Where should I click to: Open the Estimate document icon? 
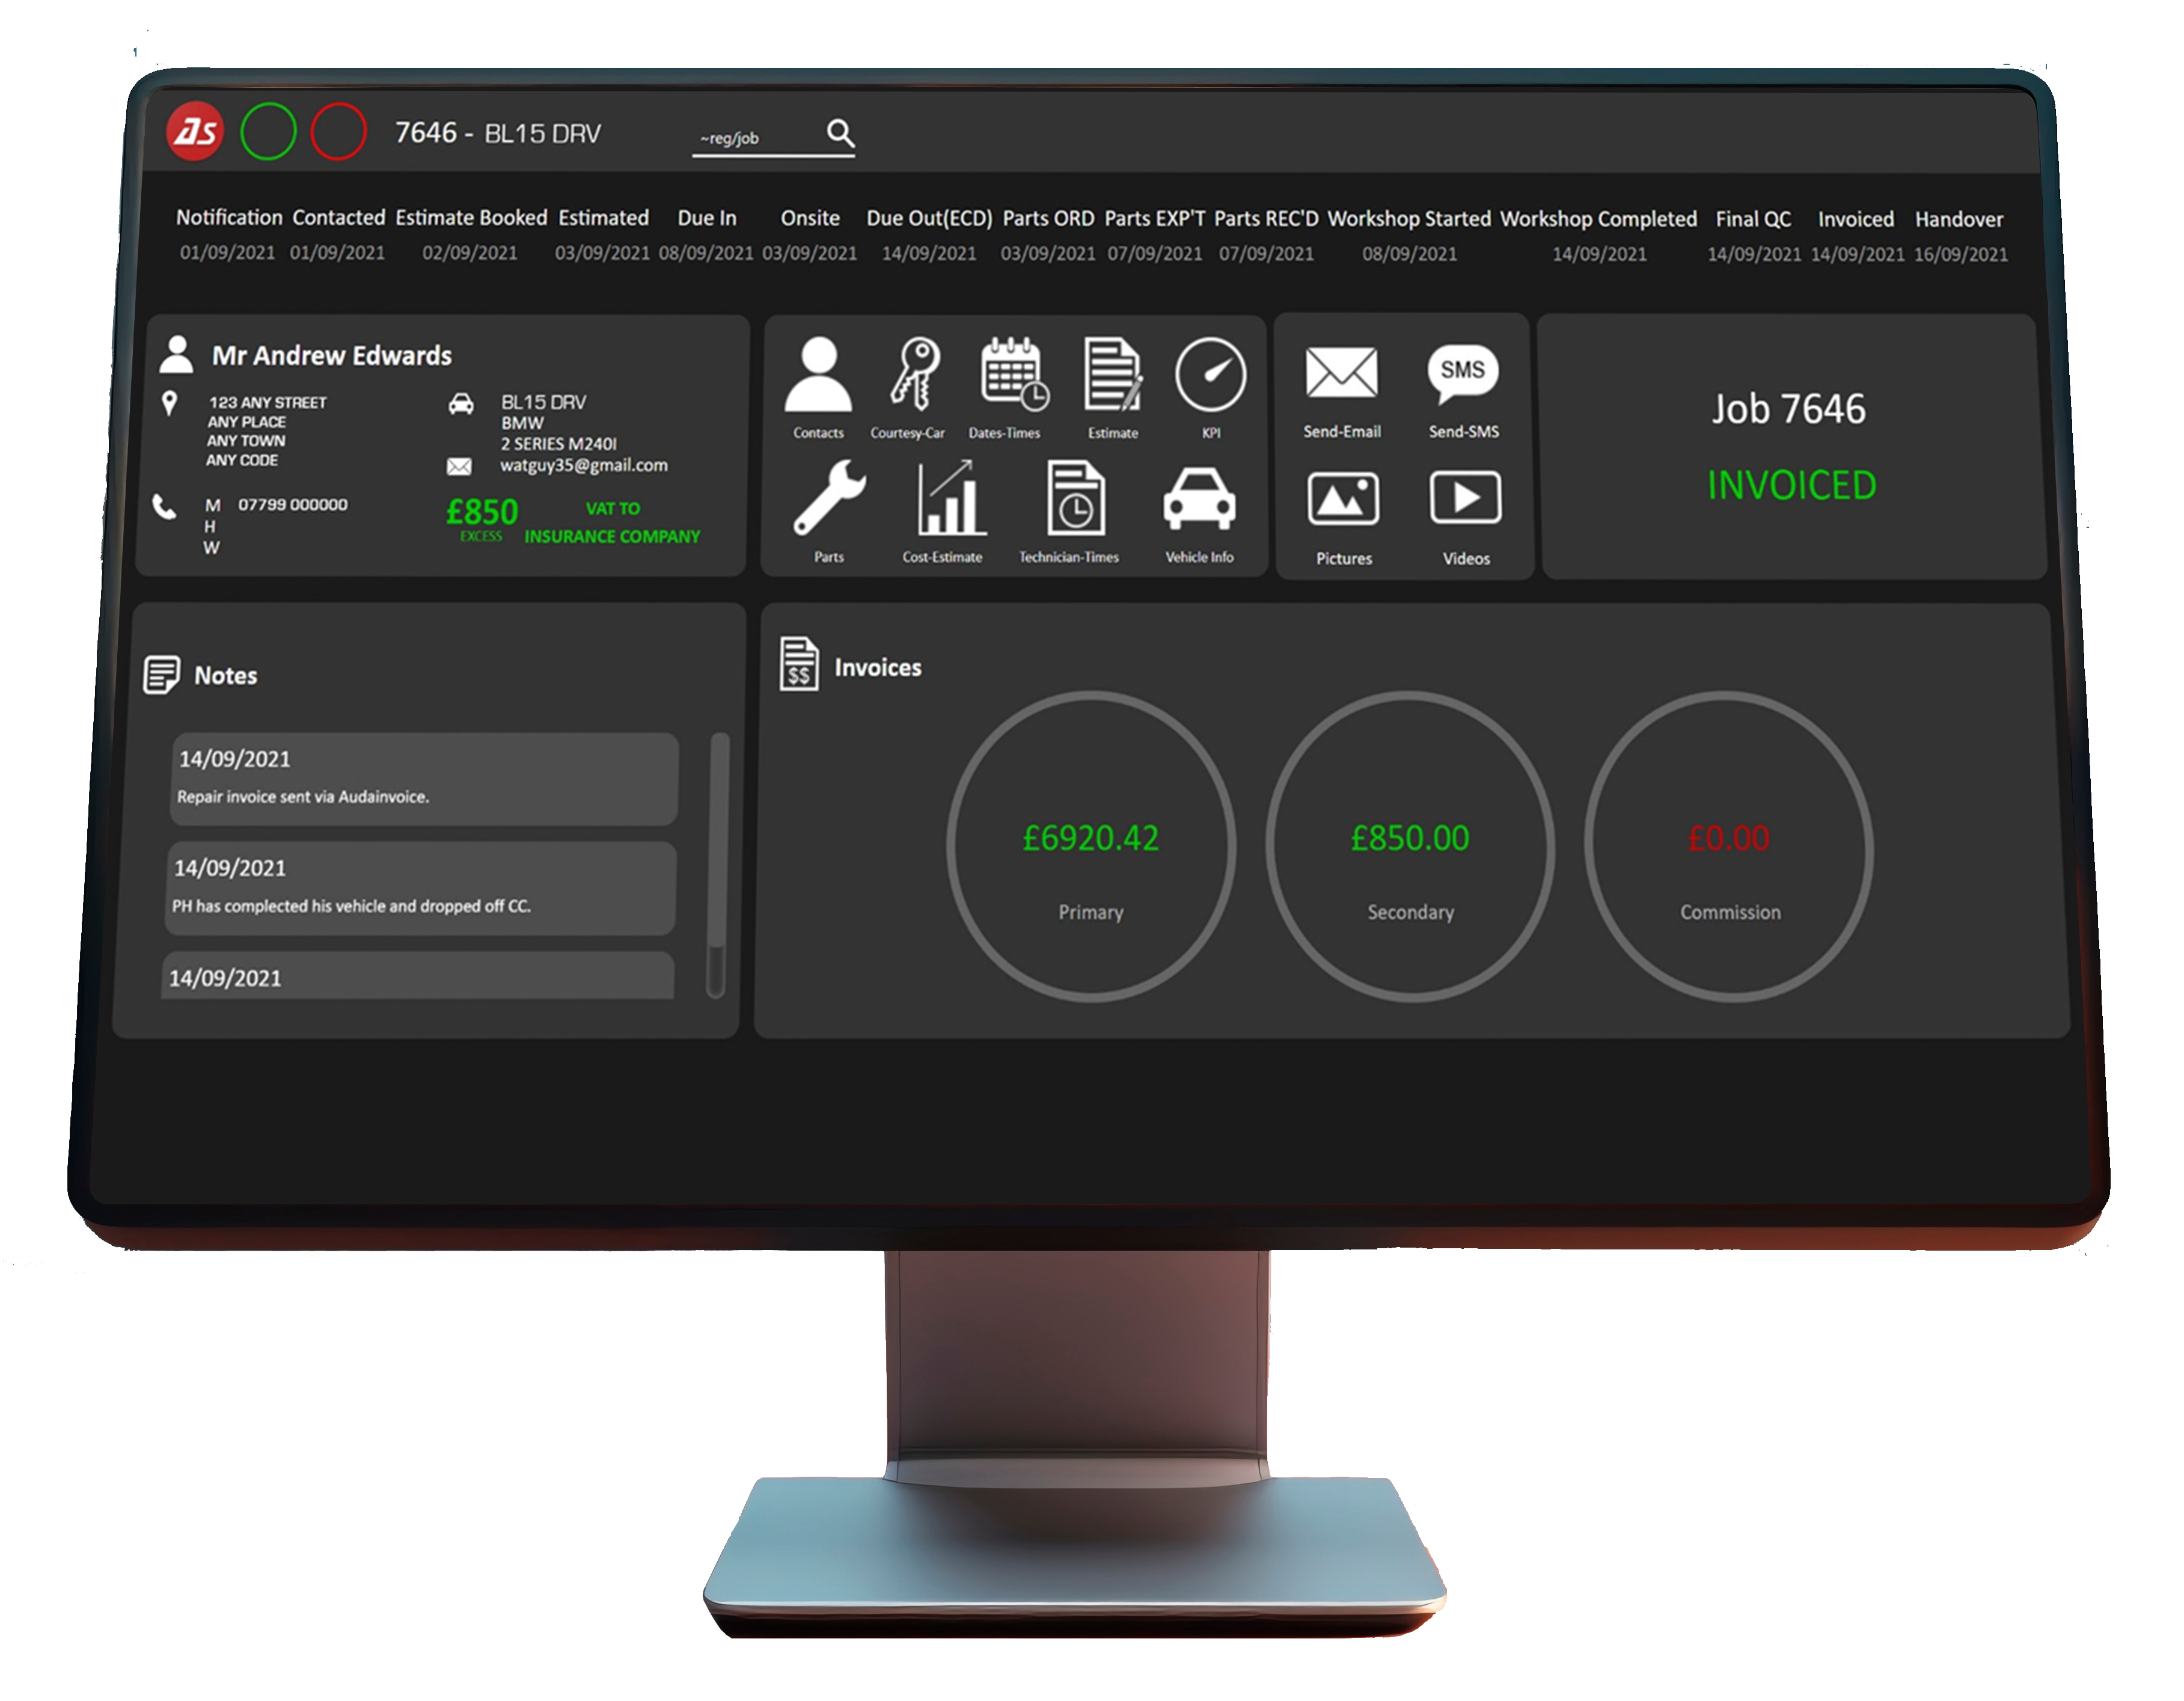[x=1112, y=375]
